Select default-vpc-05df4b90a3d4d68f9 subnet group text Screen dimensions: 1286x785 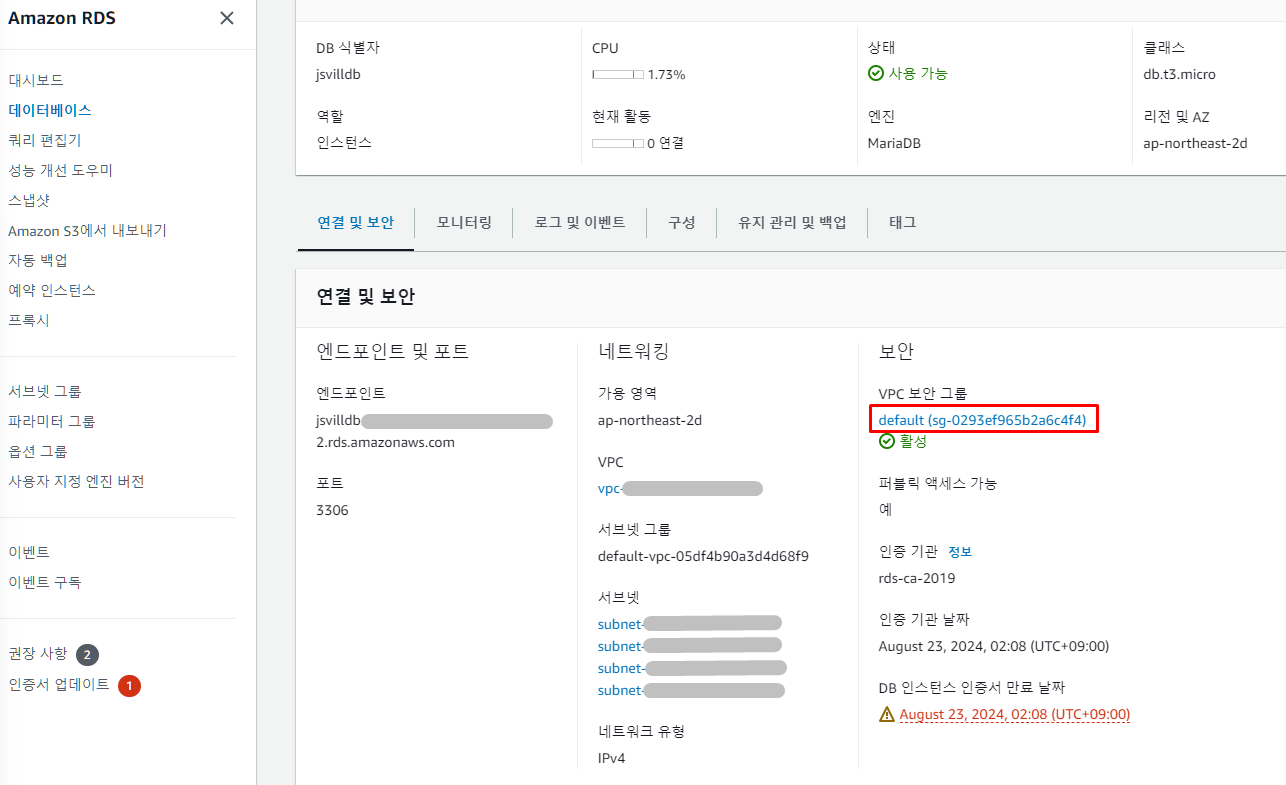703,556
